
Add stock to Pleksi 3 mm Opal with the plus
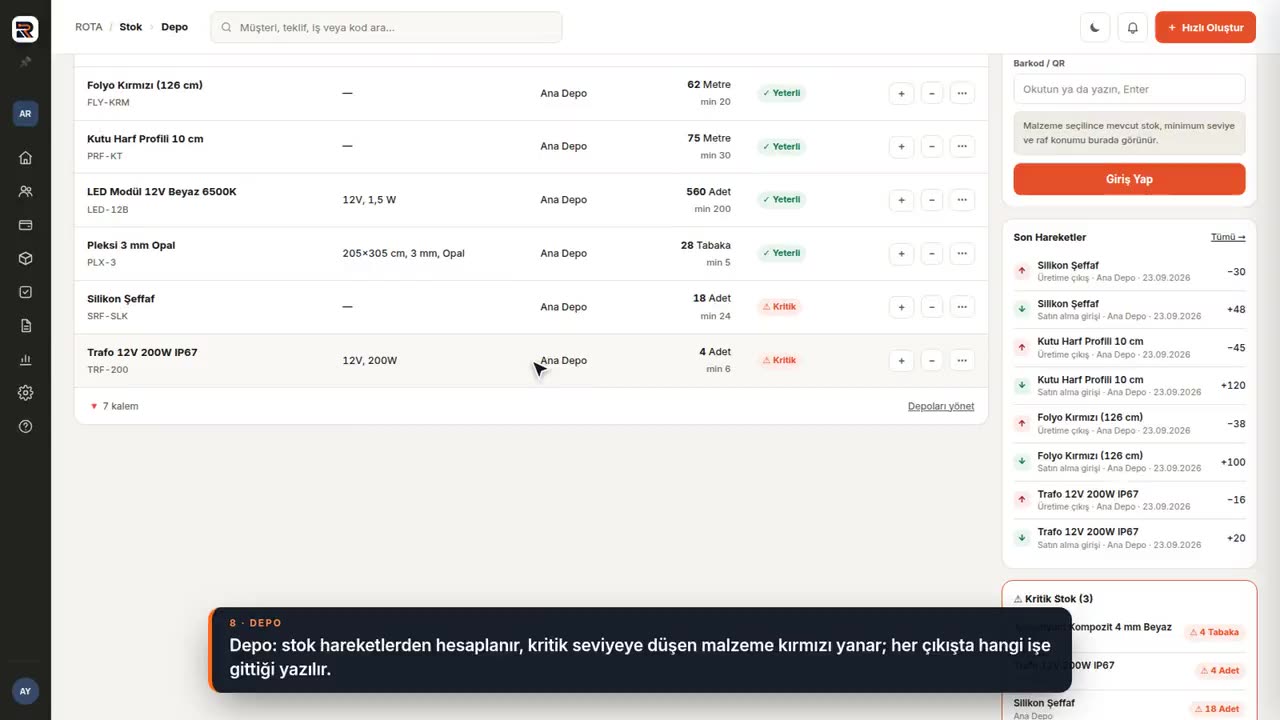pyautogui.click(x=901, y=253)
